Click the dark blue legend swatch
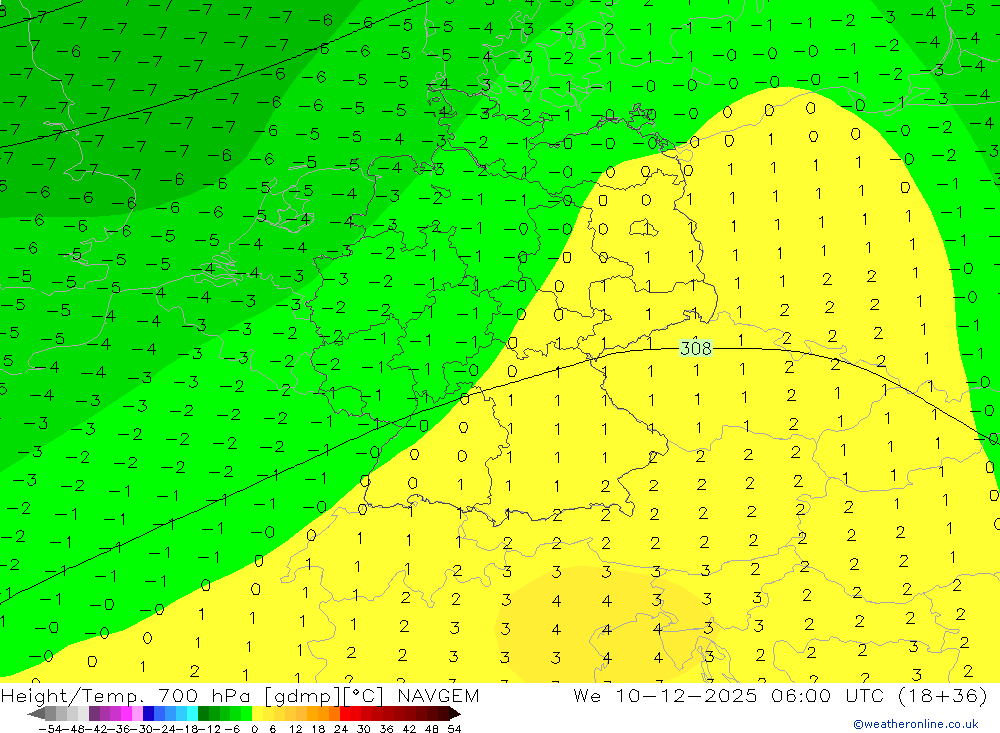Screen dimensions: 1000x733 coord(148,713)
